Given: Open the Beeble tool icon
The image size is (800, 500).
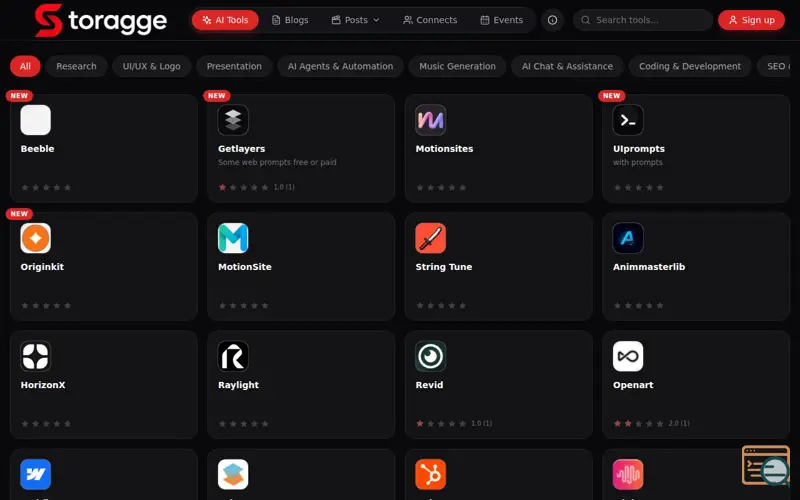Looking at the screenshot, I should pyautogui.click(x=36, y=120).
